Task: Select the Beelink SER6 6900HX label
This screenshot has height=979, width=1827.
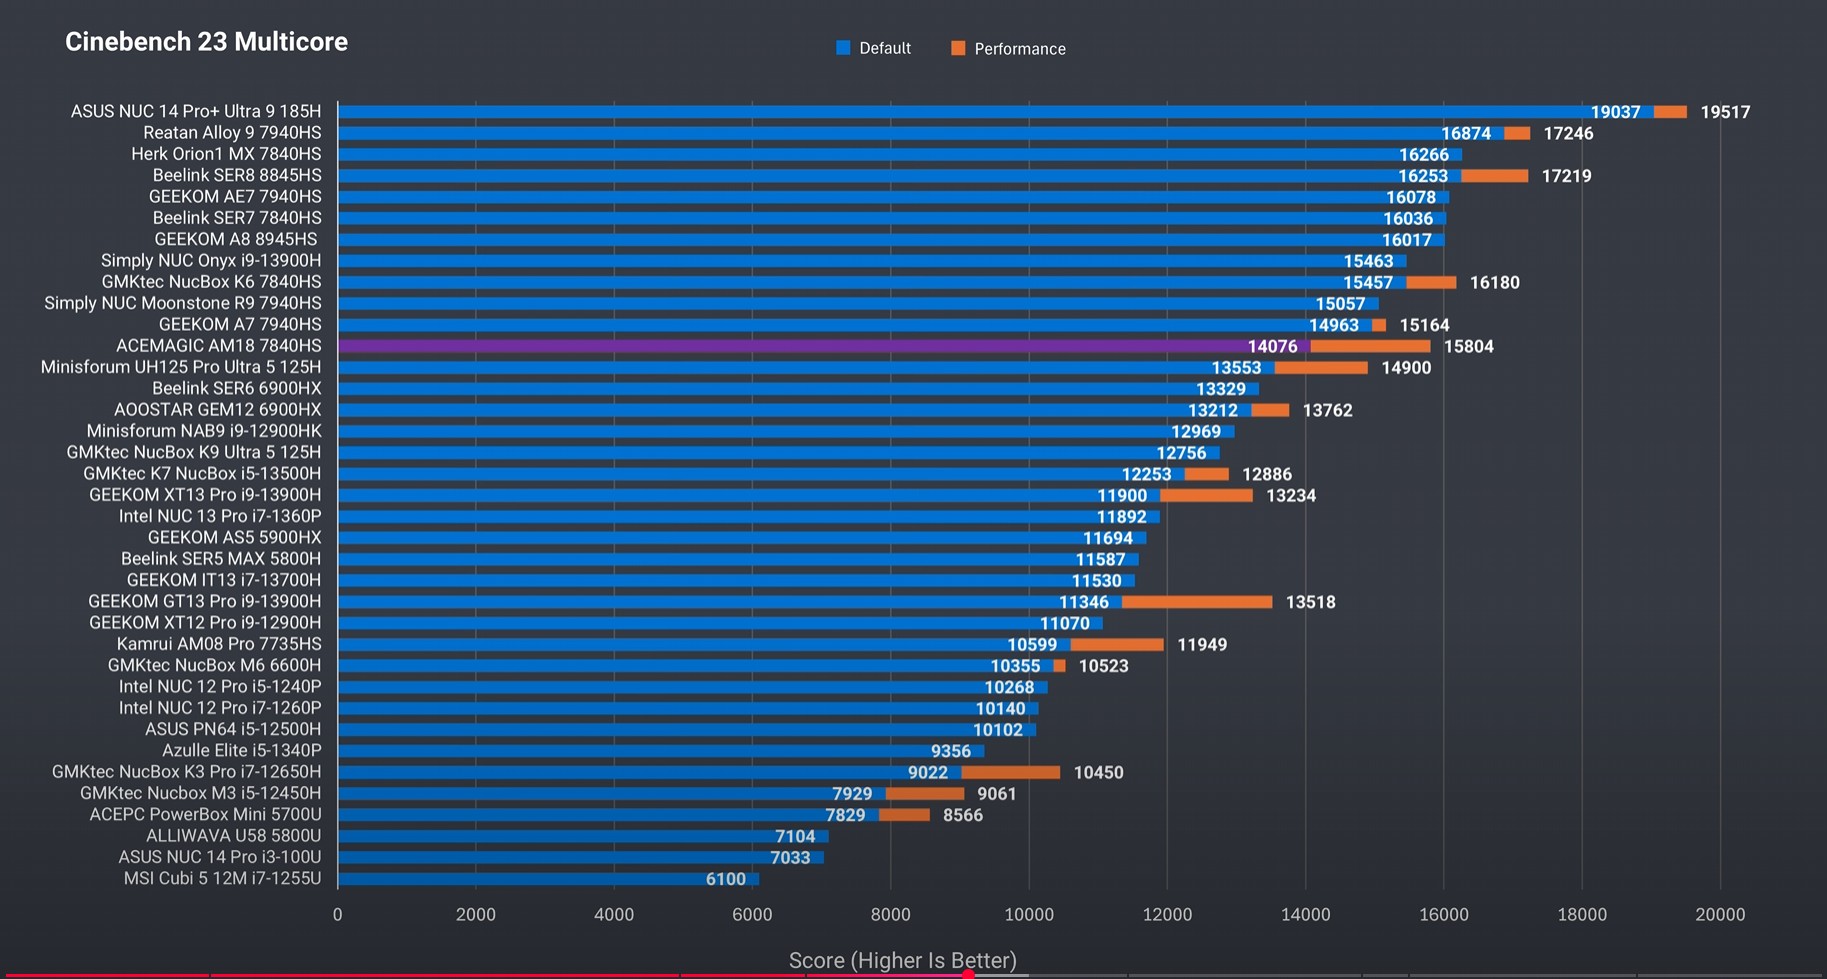Action: click(x=237, y=389)
